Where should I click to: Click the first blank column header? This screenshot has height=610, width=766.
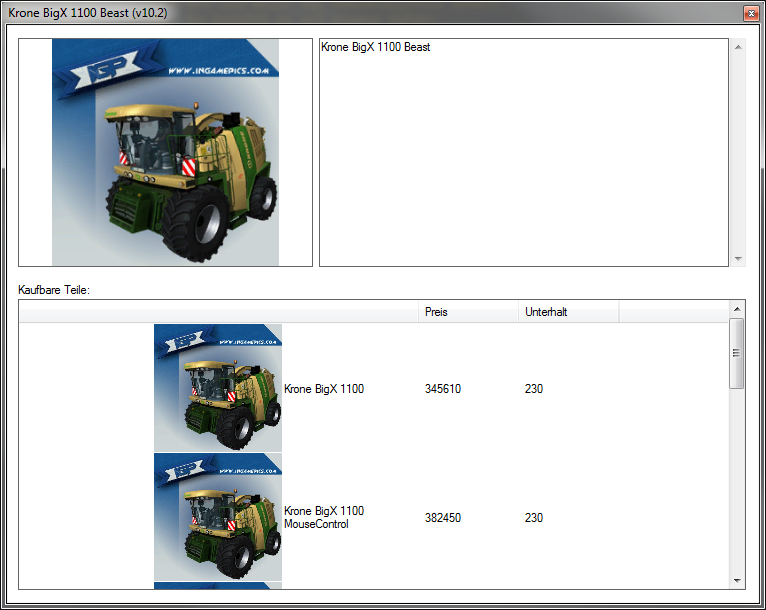click(218, 312)
